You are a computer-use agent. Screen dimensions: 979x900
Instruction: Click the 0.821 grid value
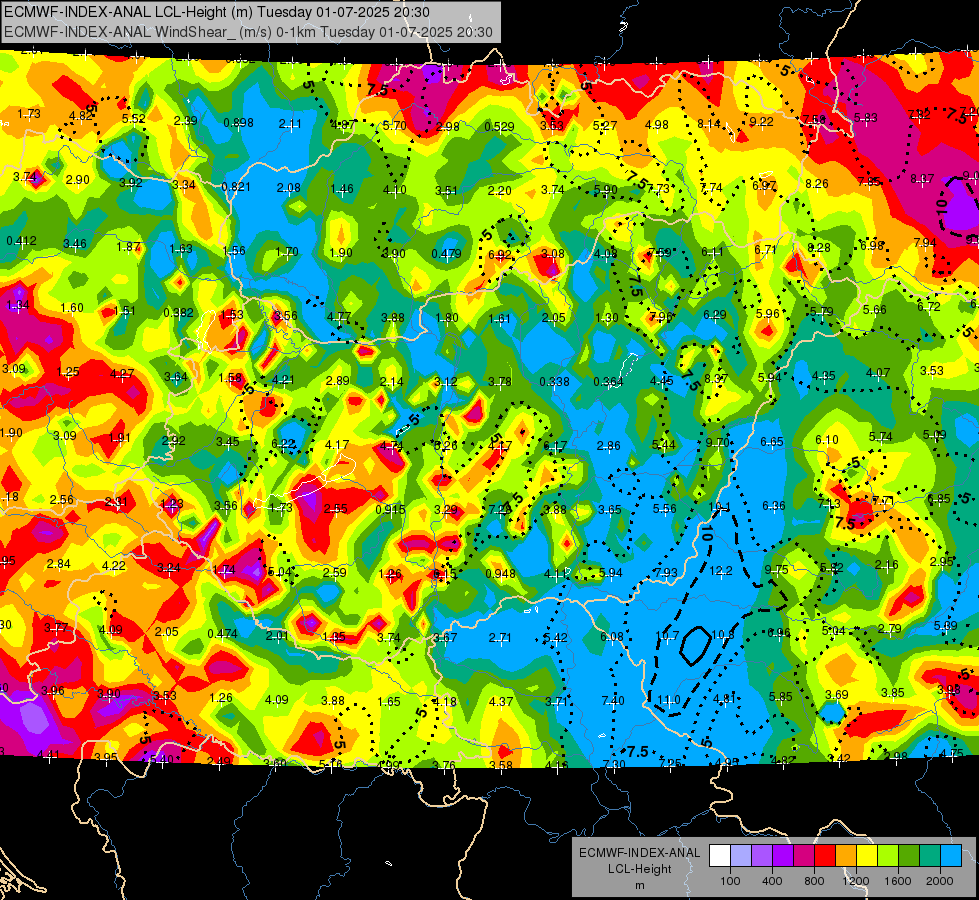(x=236, y=187)
